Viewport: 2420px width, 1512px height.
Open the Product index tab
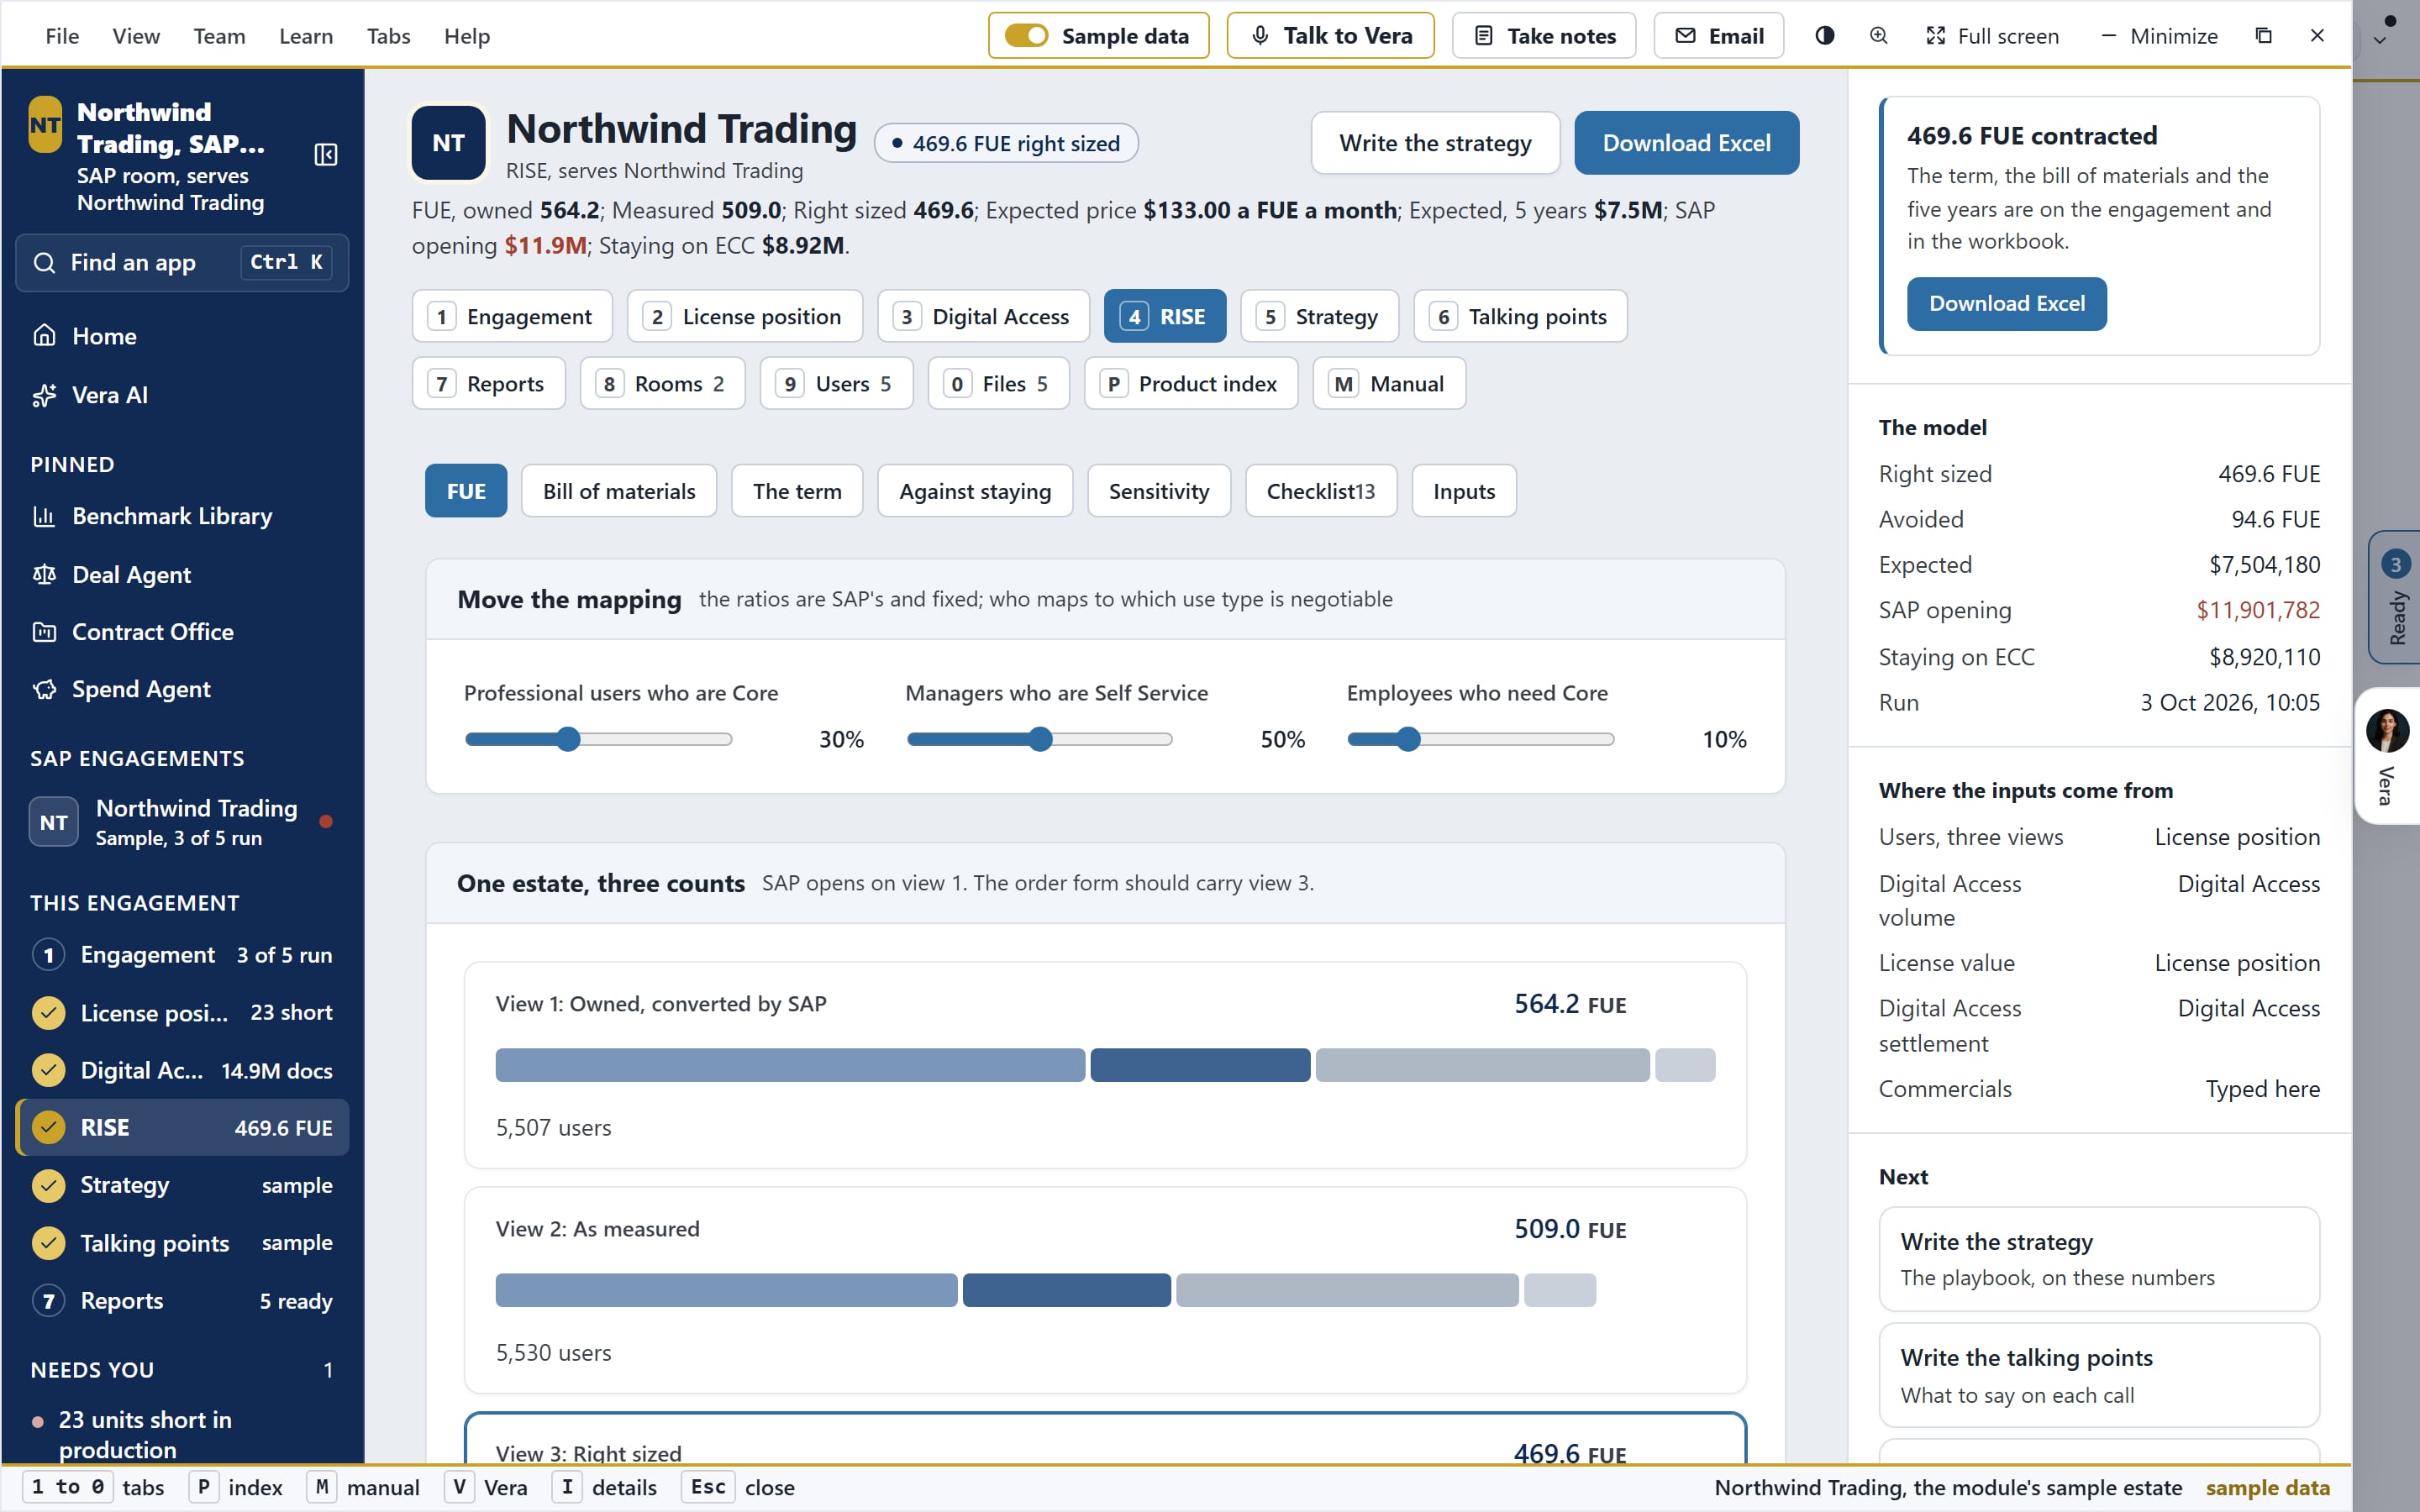click(1191, 383)
